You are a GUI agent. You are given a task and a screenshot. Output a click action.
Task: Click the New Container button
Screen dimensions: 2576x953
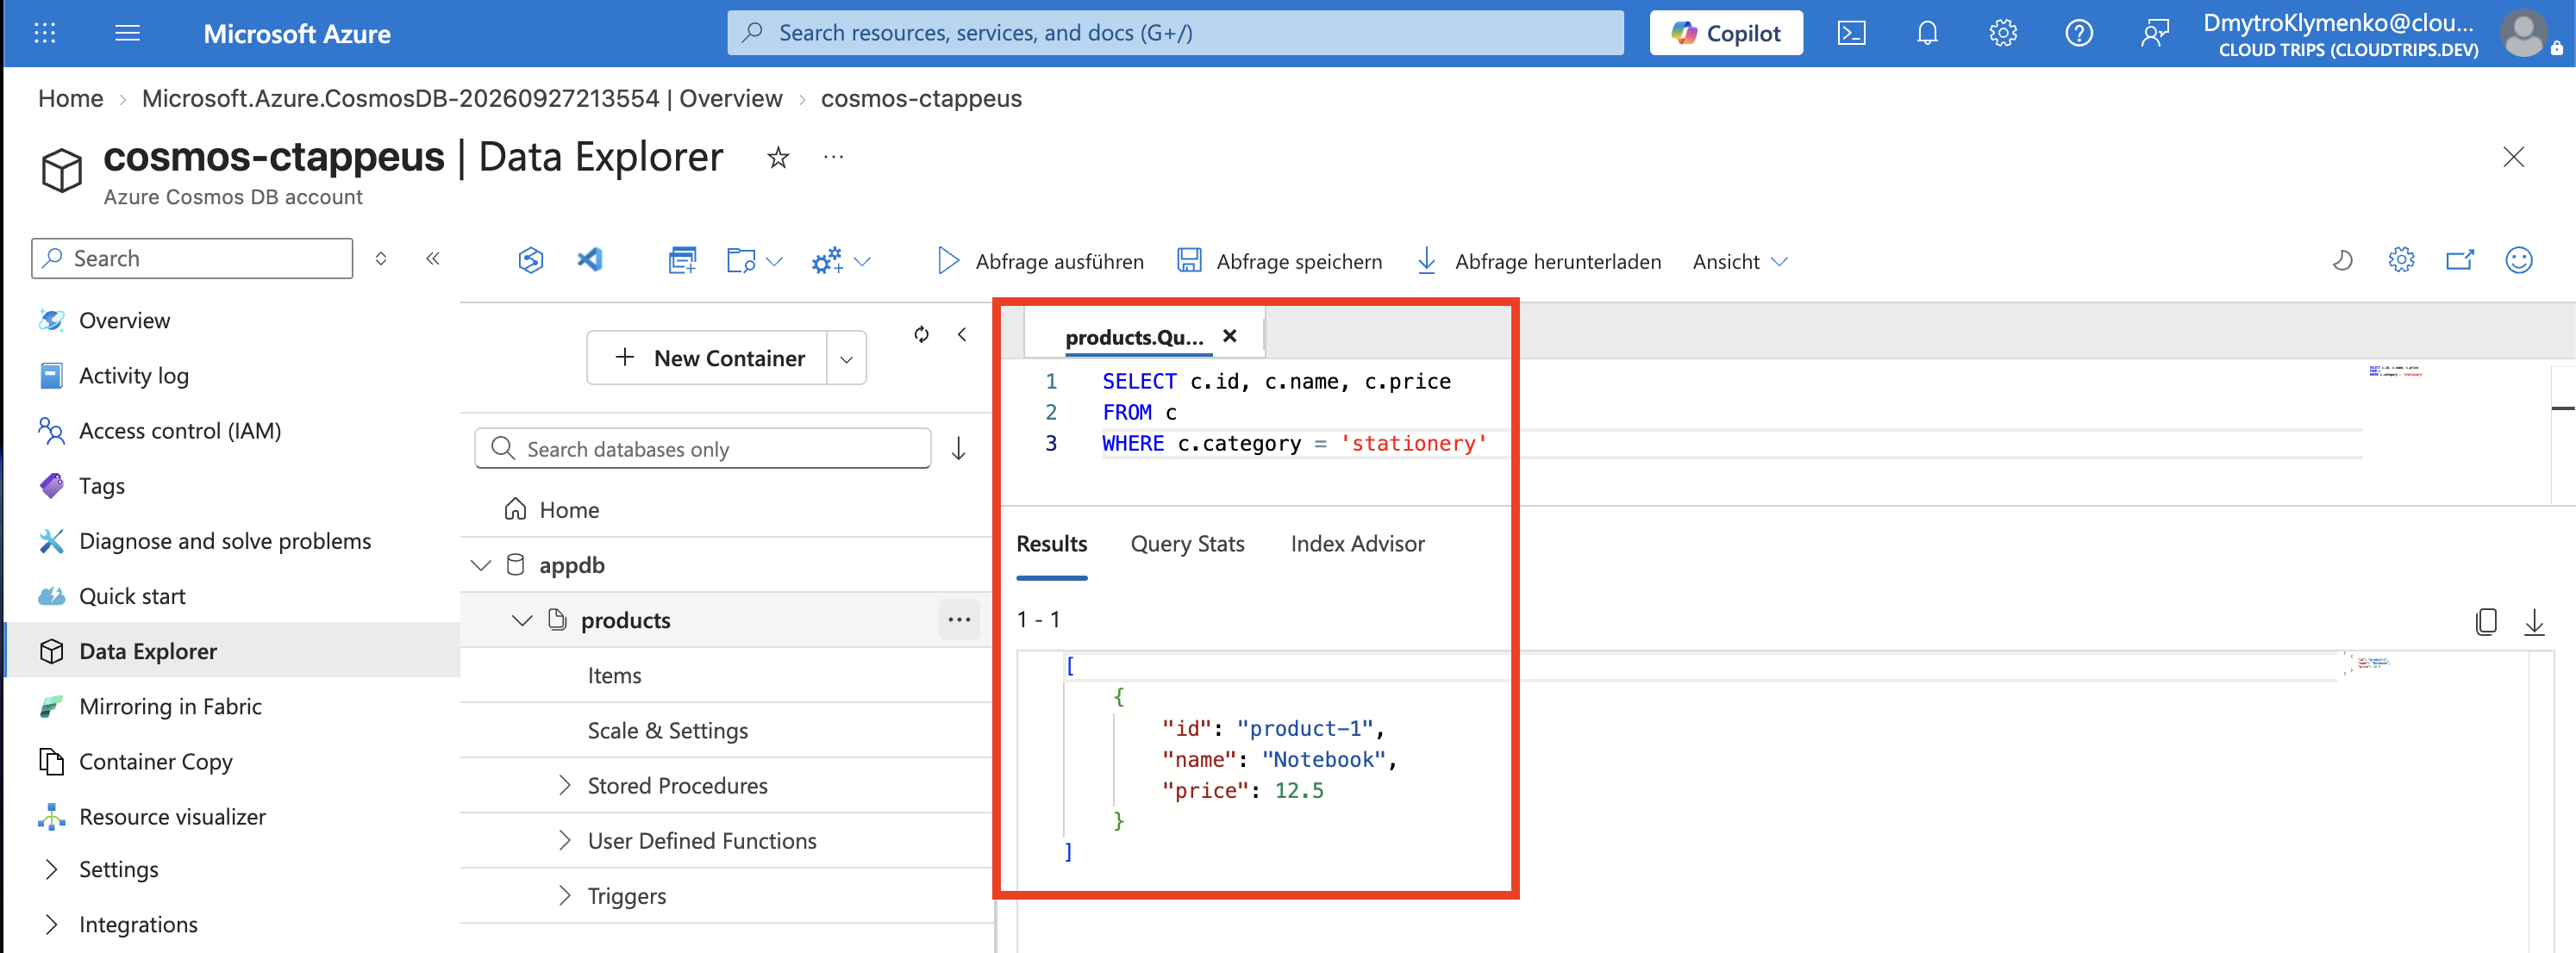pyautogui.click(x=708, y=358)
